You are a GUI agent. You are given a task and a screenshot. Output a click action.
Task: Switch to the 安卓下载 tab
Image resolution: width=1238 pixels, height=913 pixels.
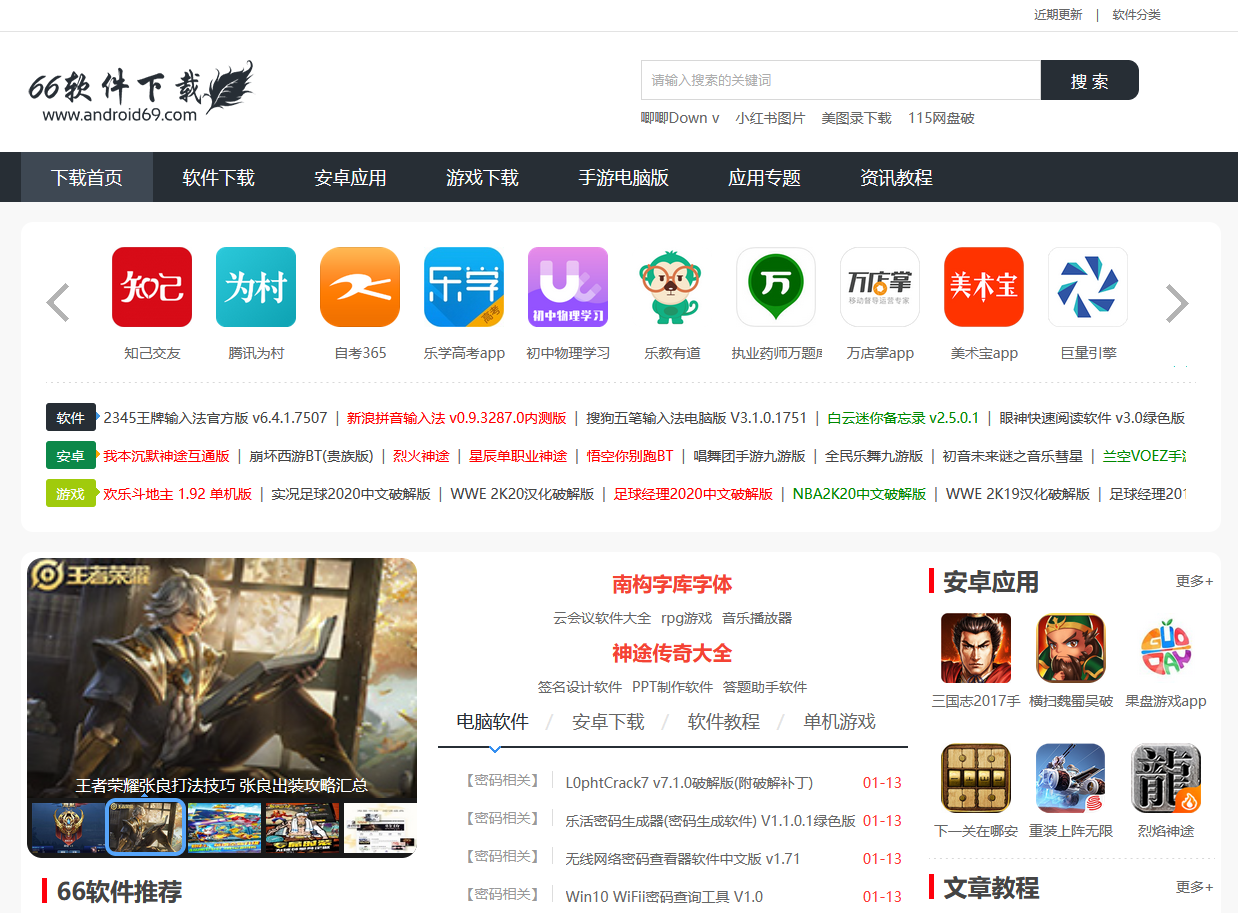(608, 722)
